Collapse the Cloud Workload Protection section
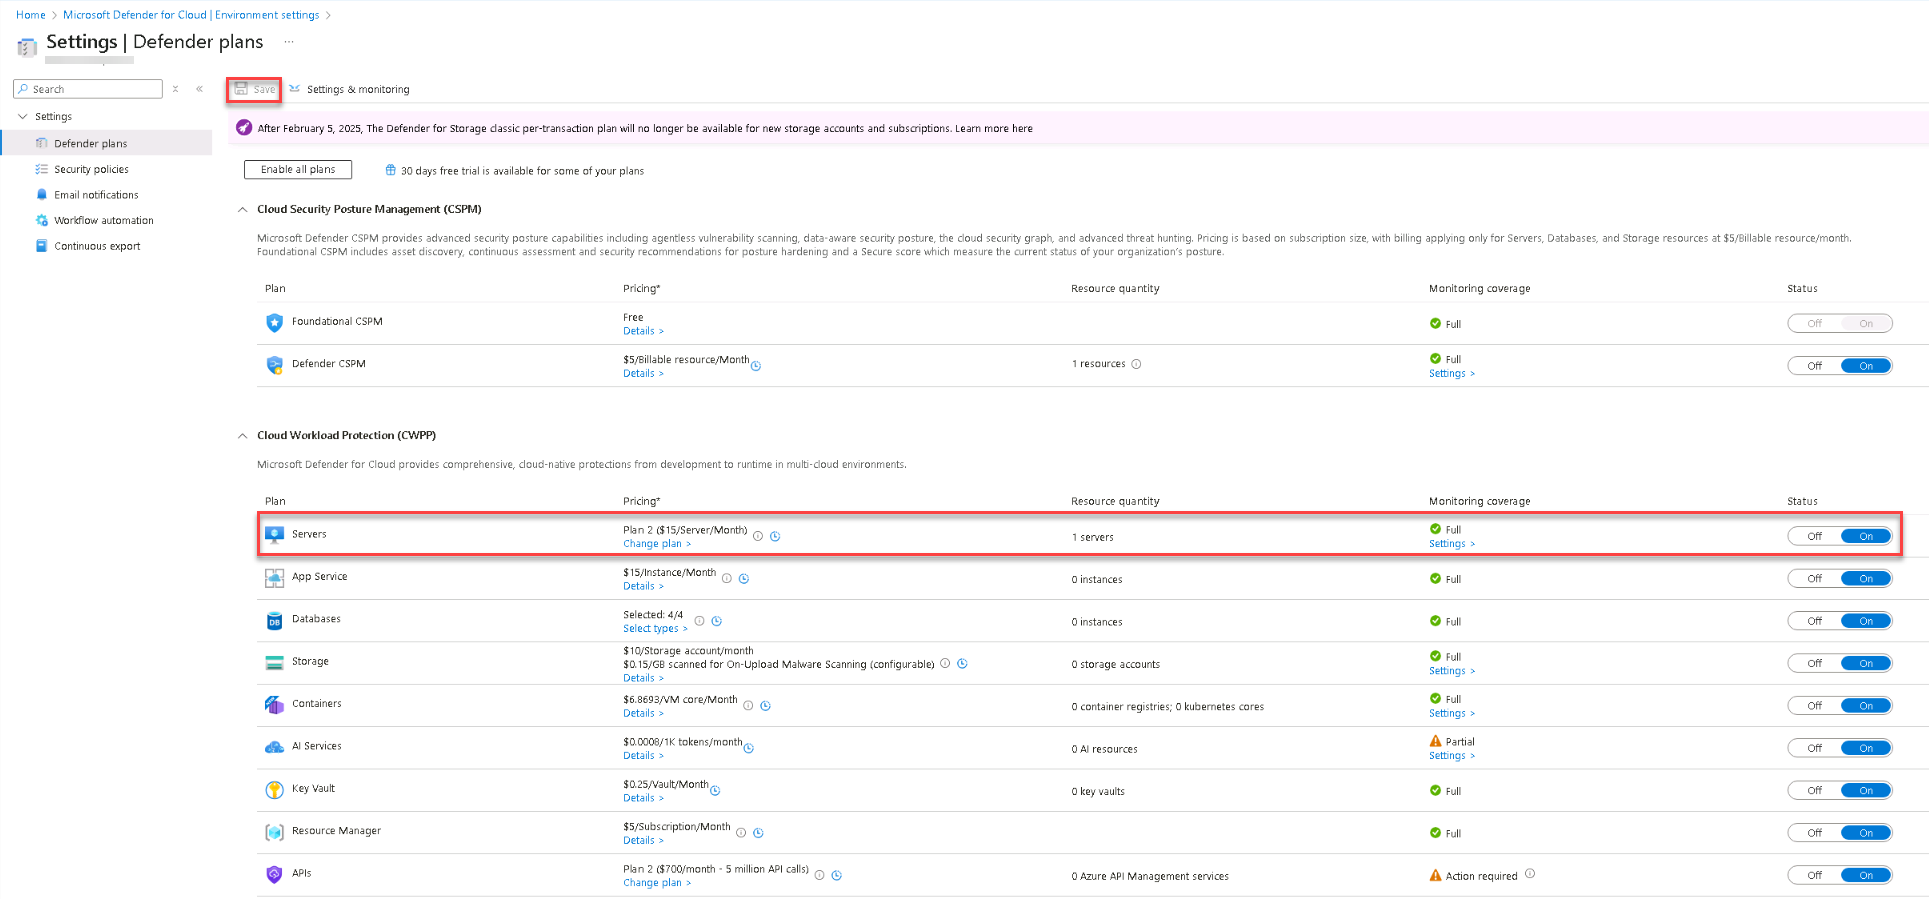This screenshot has height=899, width=1929. (242, 436)
